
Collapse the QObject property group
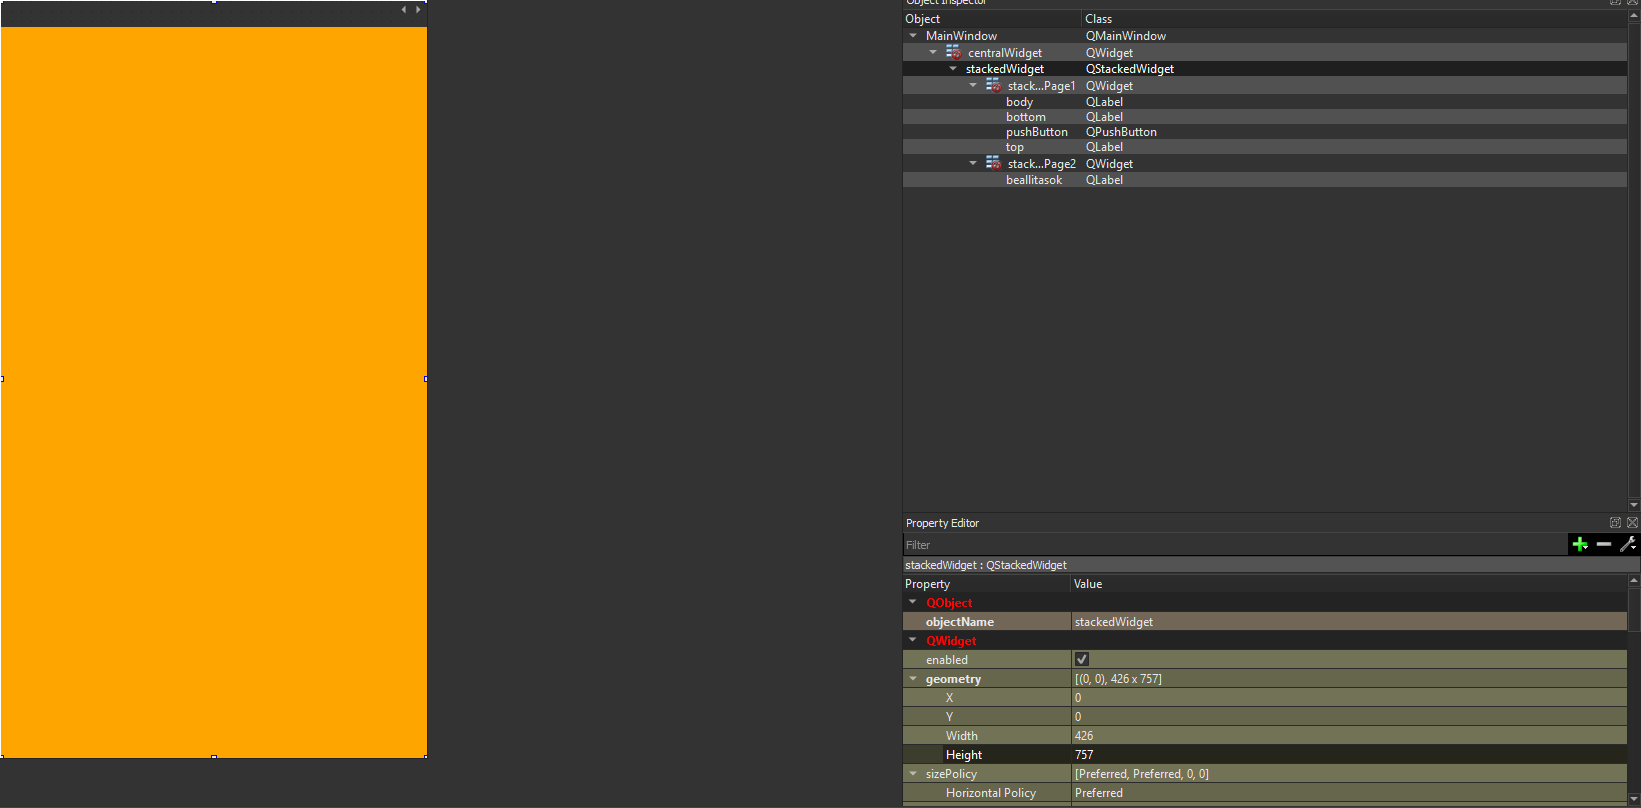tap(912, 602)
